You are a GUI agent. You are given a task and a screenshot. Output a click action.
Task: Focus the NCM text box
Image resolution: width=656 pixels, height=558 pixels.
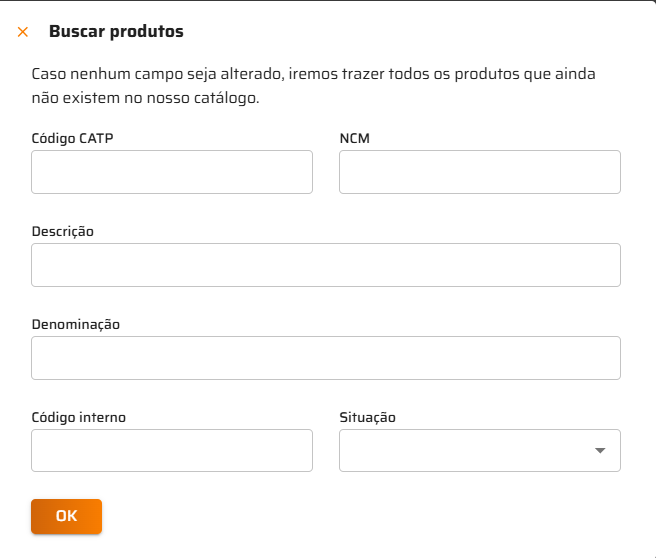coord(479,172)
